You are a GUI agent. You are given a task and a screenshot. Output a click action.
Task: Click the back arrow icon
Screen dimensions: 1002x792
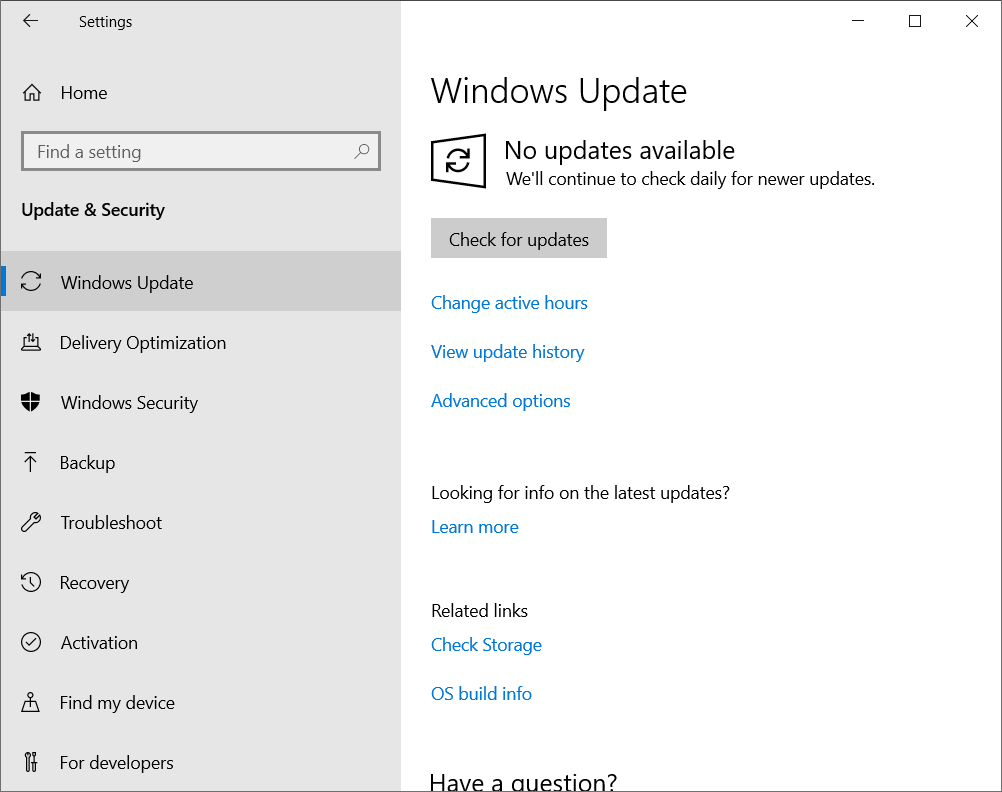point(30,21)
